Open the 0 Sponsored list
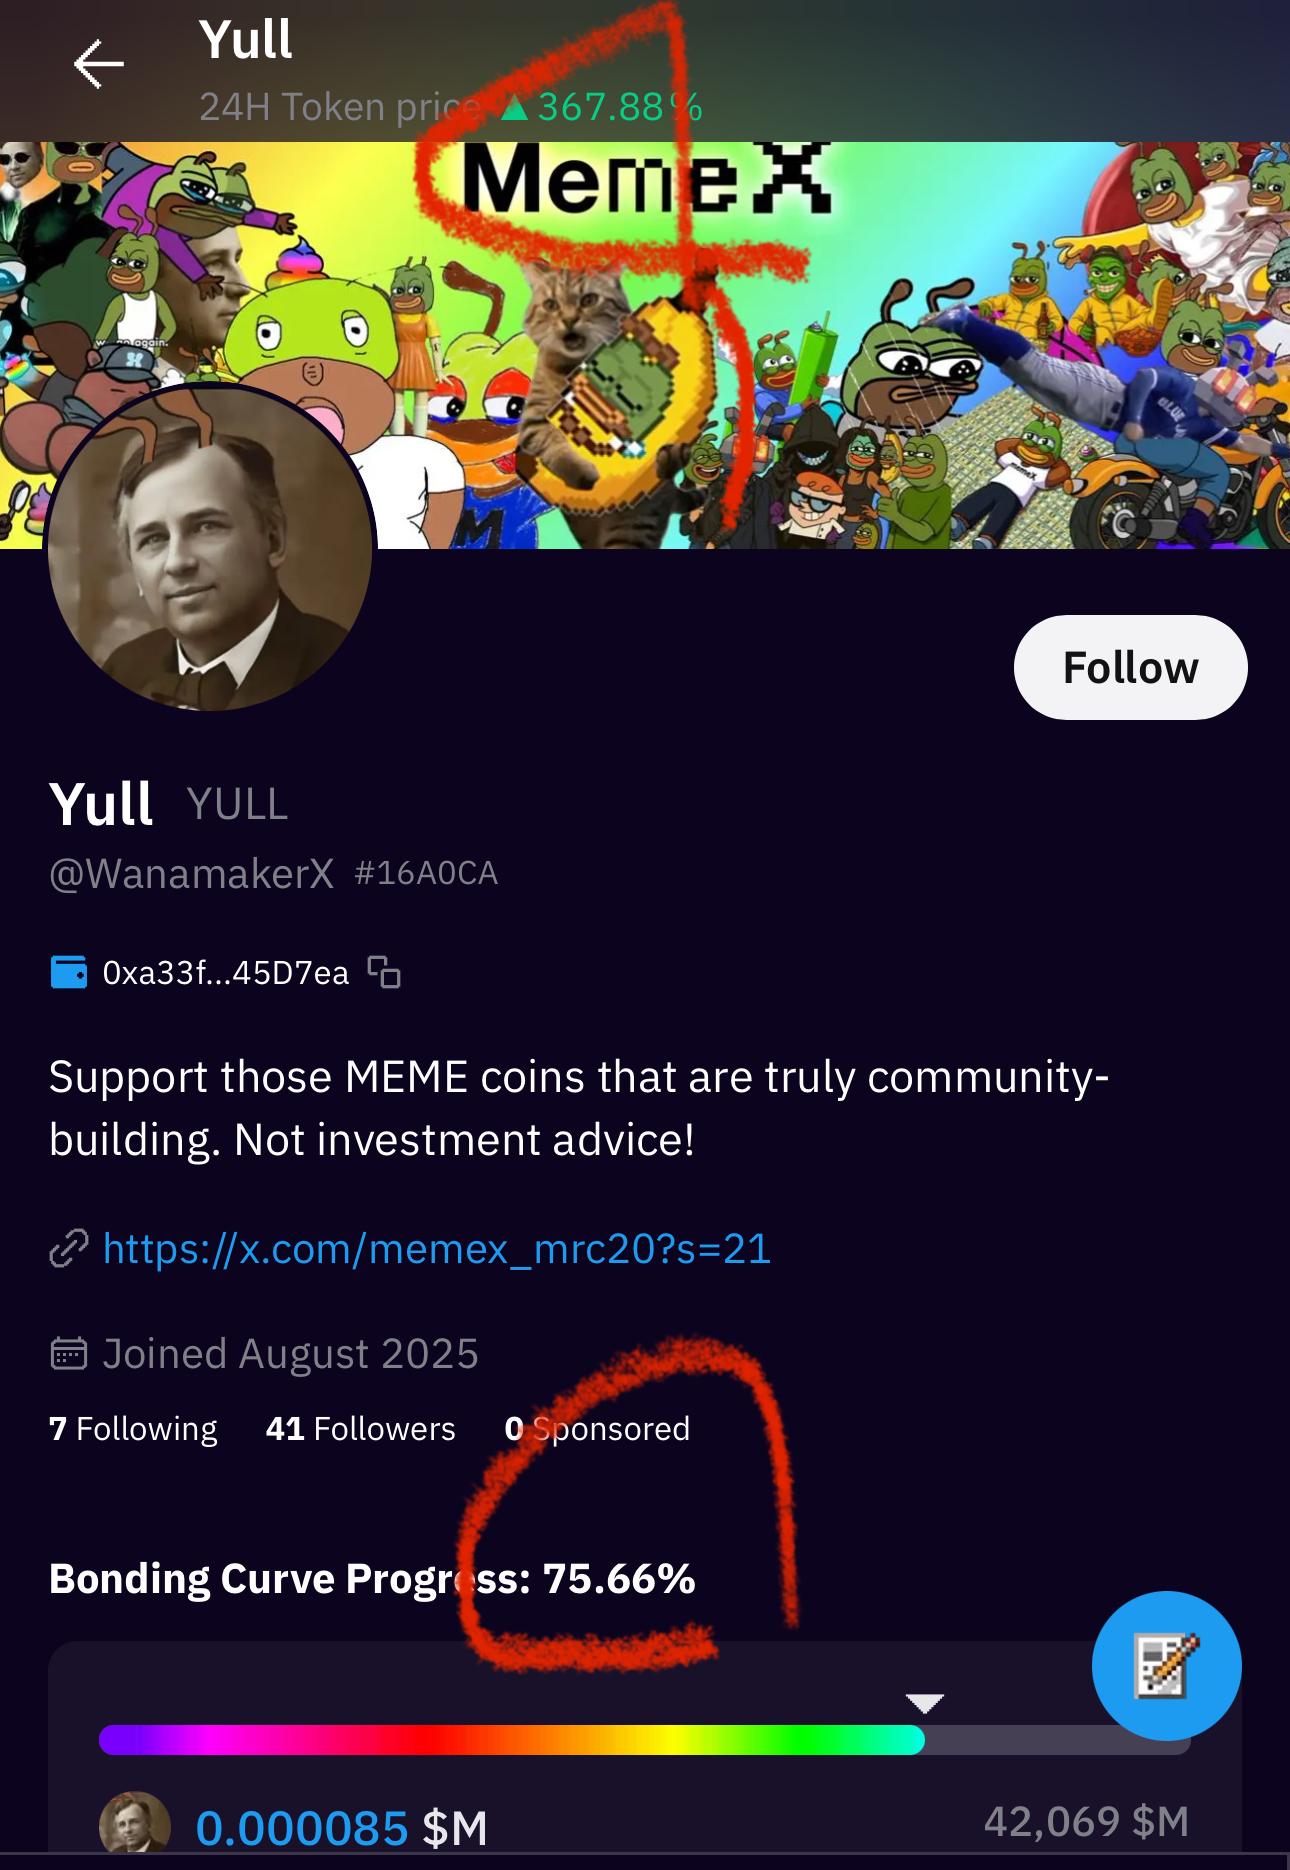 pyautogui.click(x=597, y=1429)
